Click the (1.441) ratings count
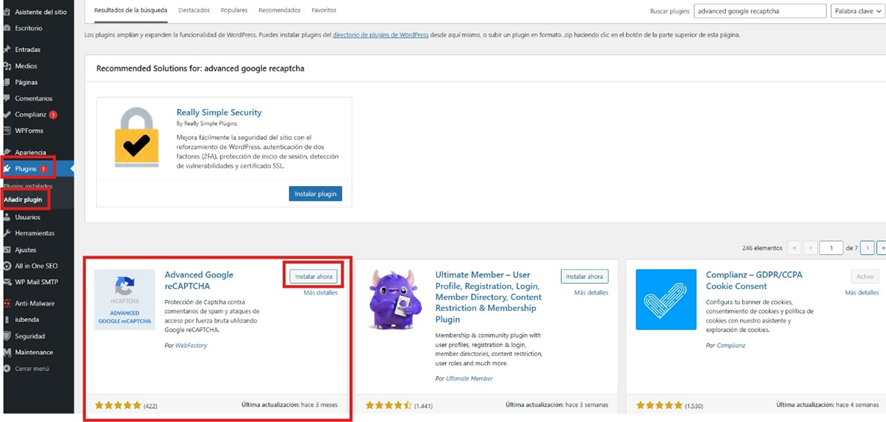The height and width of the screenshot is (422, 886). click(x=424, y=406)
